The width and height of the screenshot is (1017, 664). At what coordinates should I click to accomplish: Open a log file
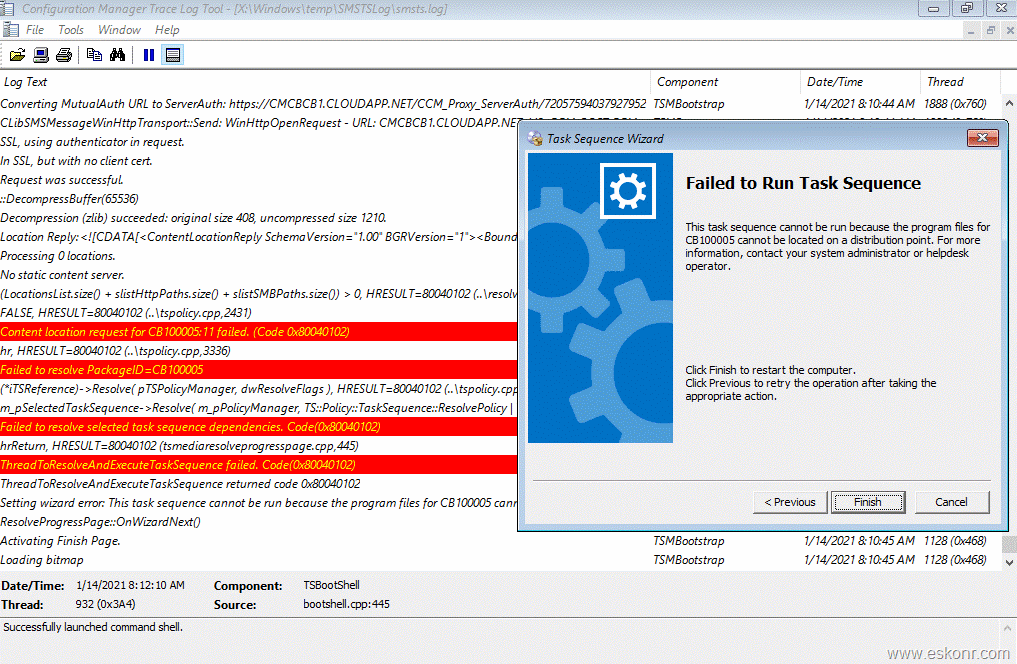[17, 54]
